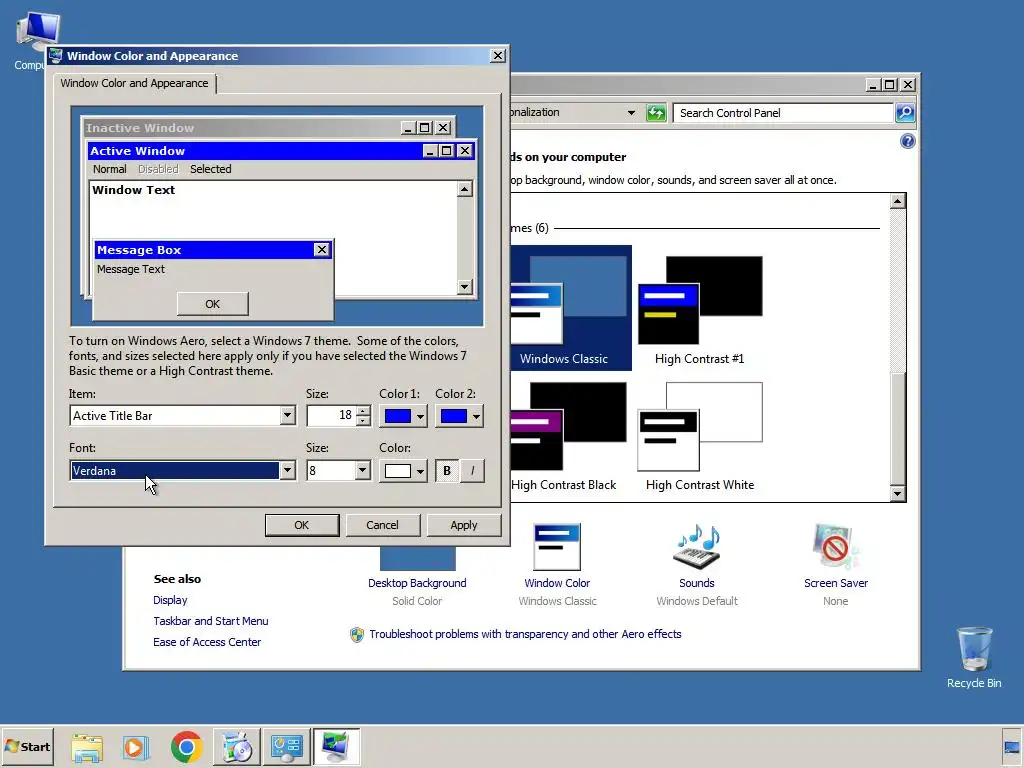Click the Control Panel taskbar icon
Screen dimensions: 1024x768
coord(287,747)
